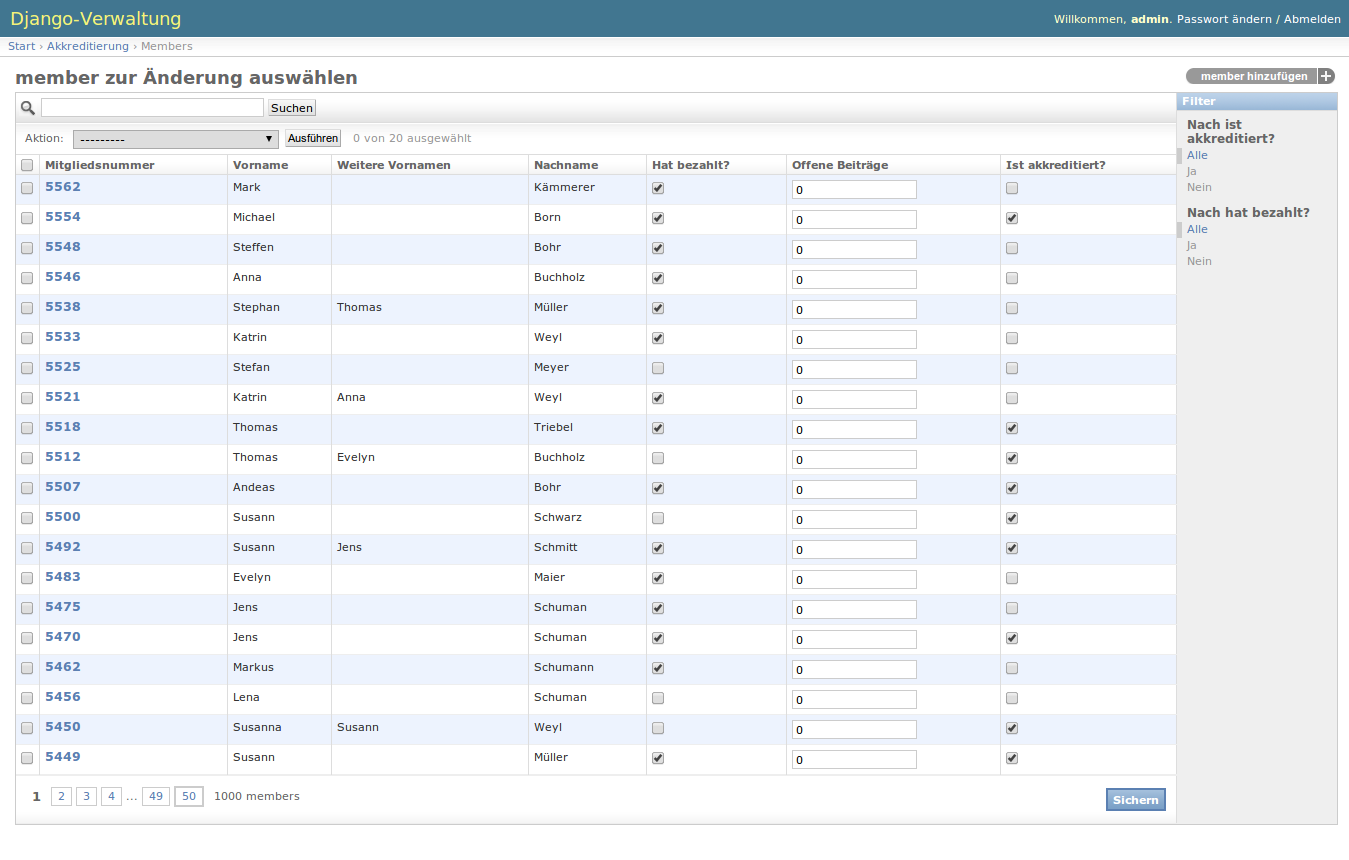Filter ist akkreditiert by Nein

1199,187
